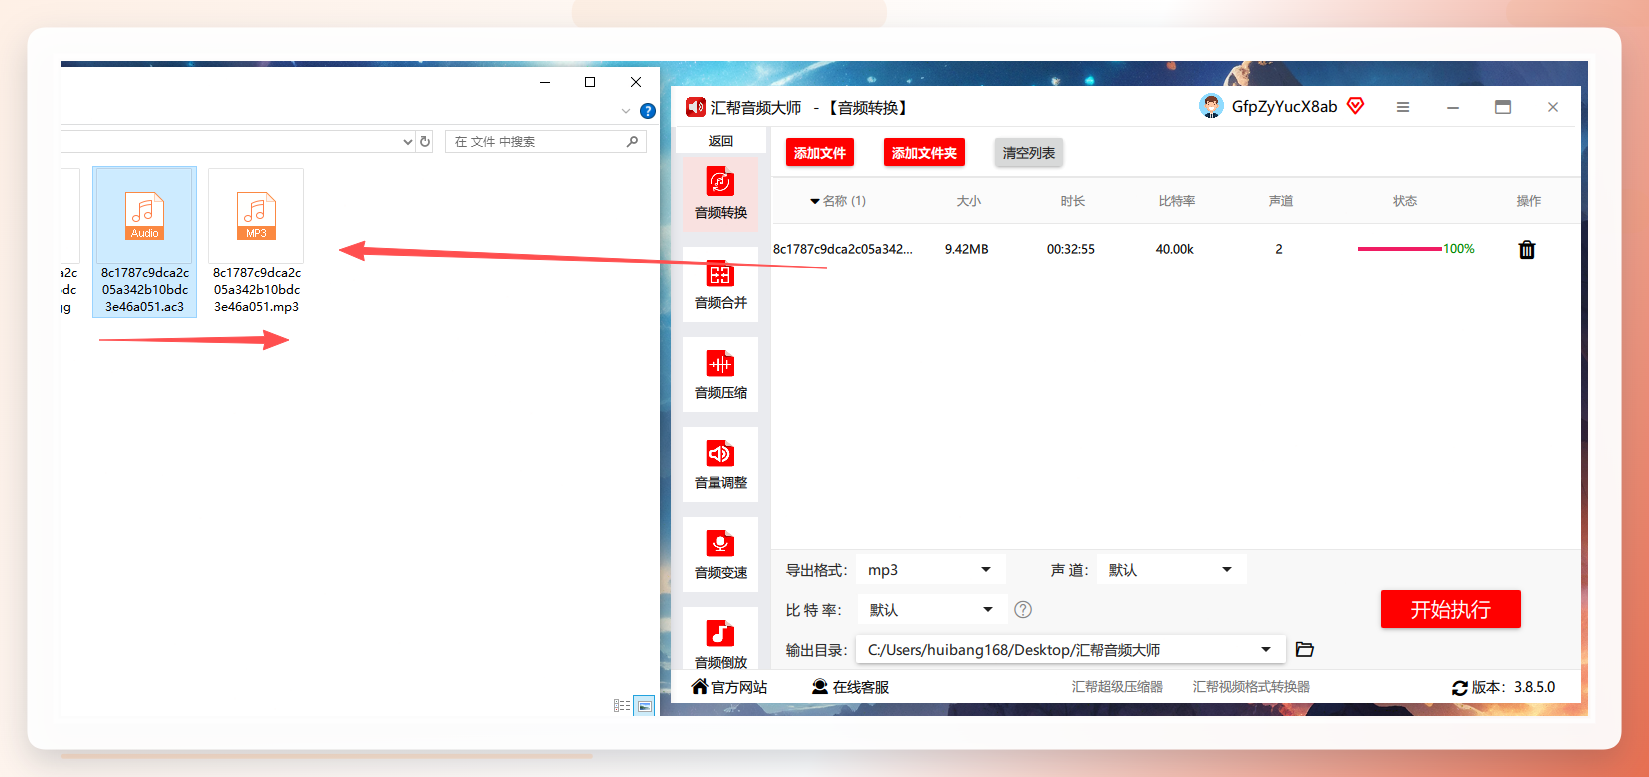Switch Explorer to large icons view
The width and height of the screenshot is (1649, 777).
(644, 706)
